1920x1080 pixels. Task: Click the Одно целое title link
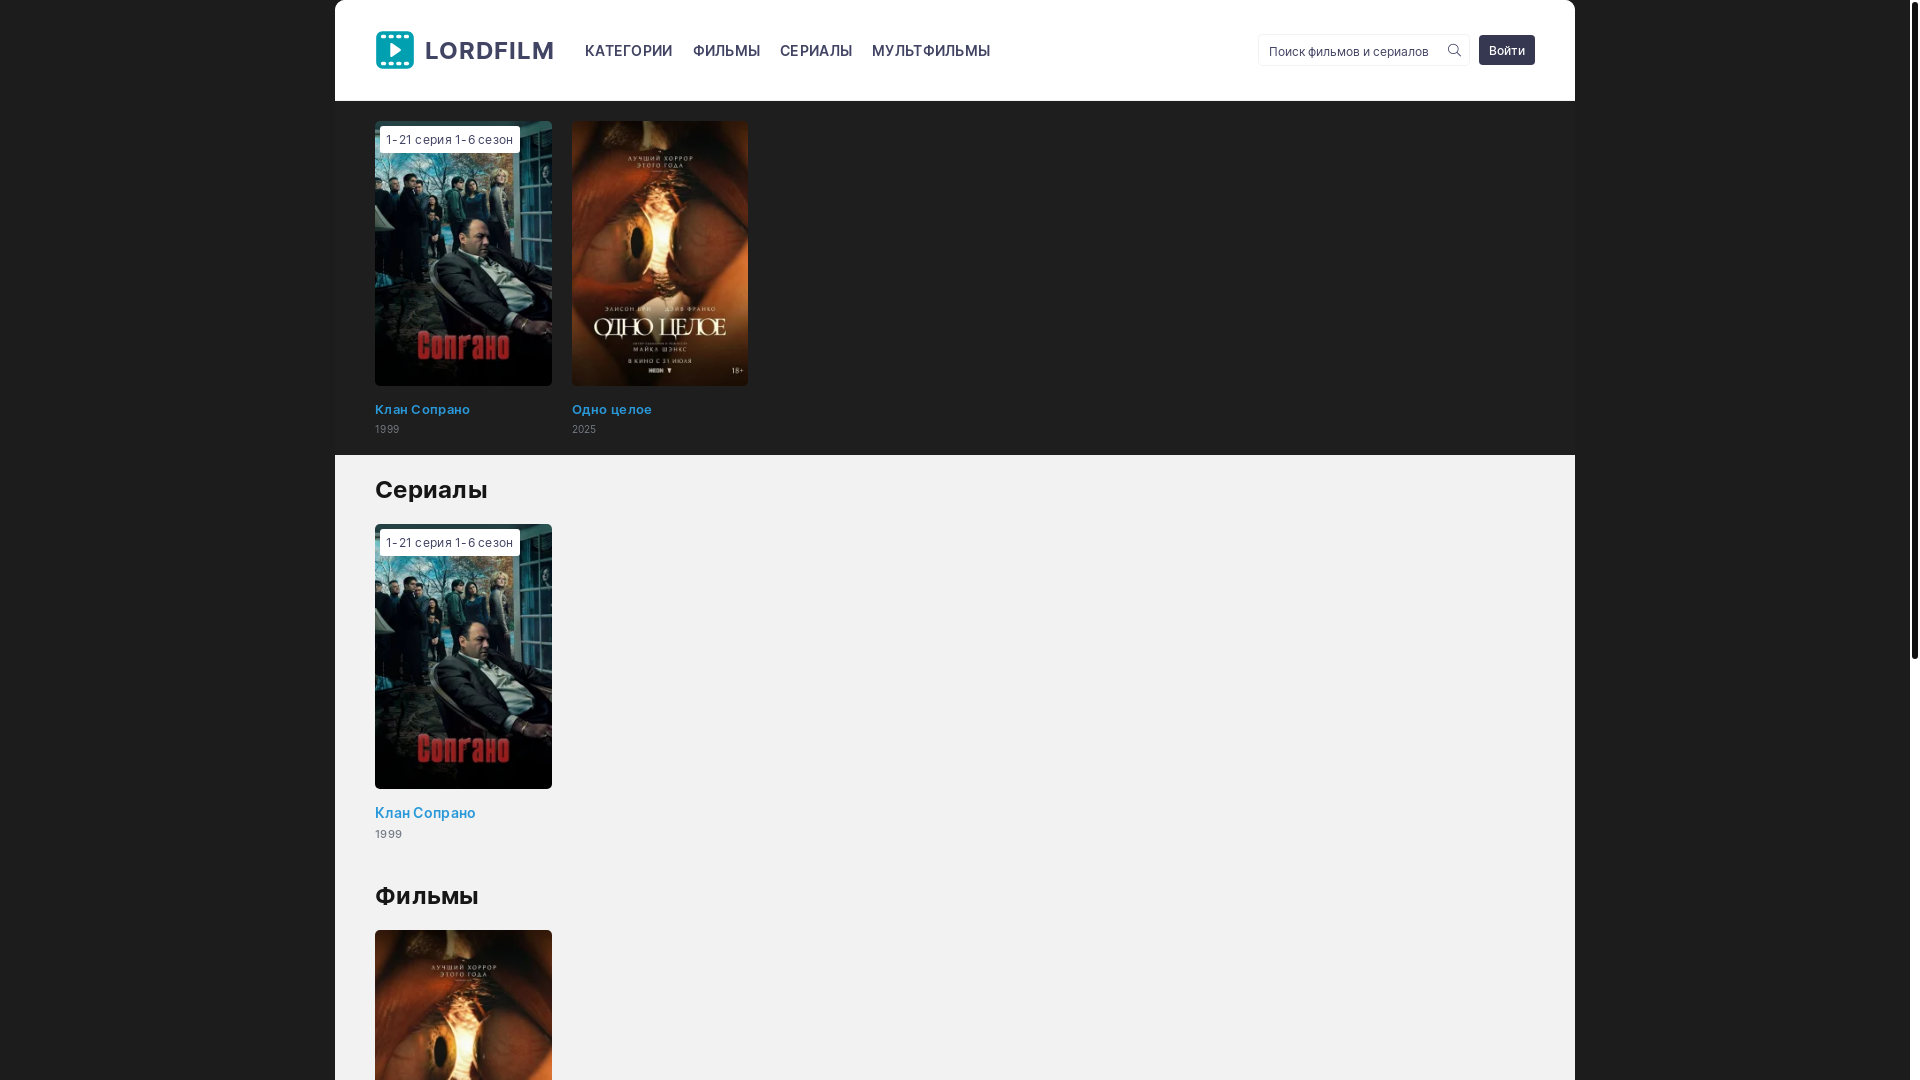(x=612, y=409)
